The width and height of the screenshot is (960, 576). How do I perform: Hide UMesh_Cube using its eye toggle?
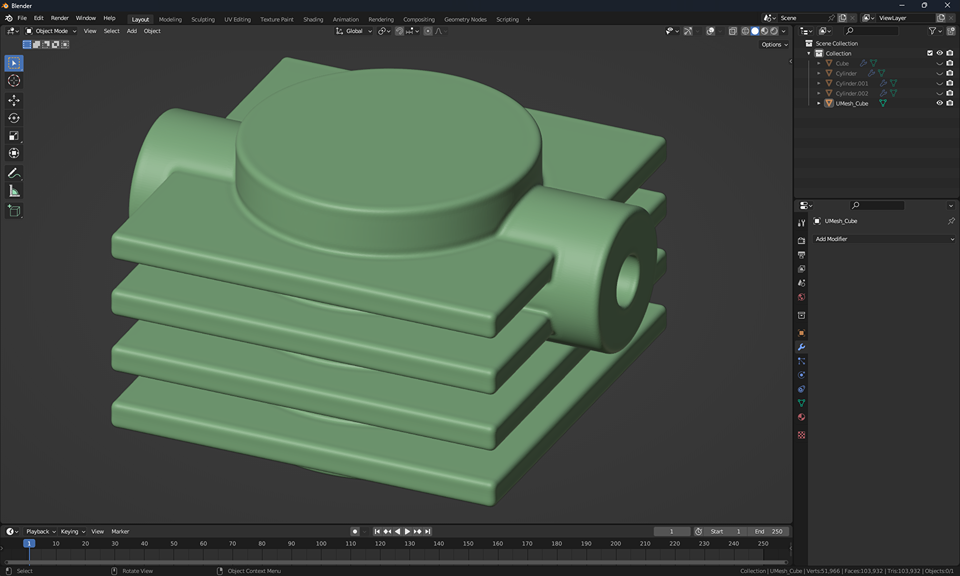click(x=939, y=103)
